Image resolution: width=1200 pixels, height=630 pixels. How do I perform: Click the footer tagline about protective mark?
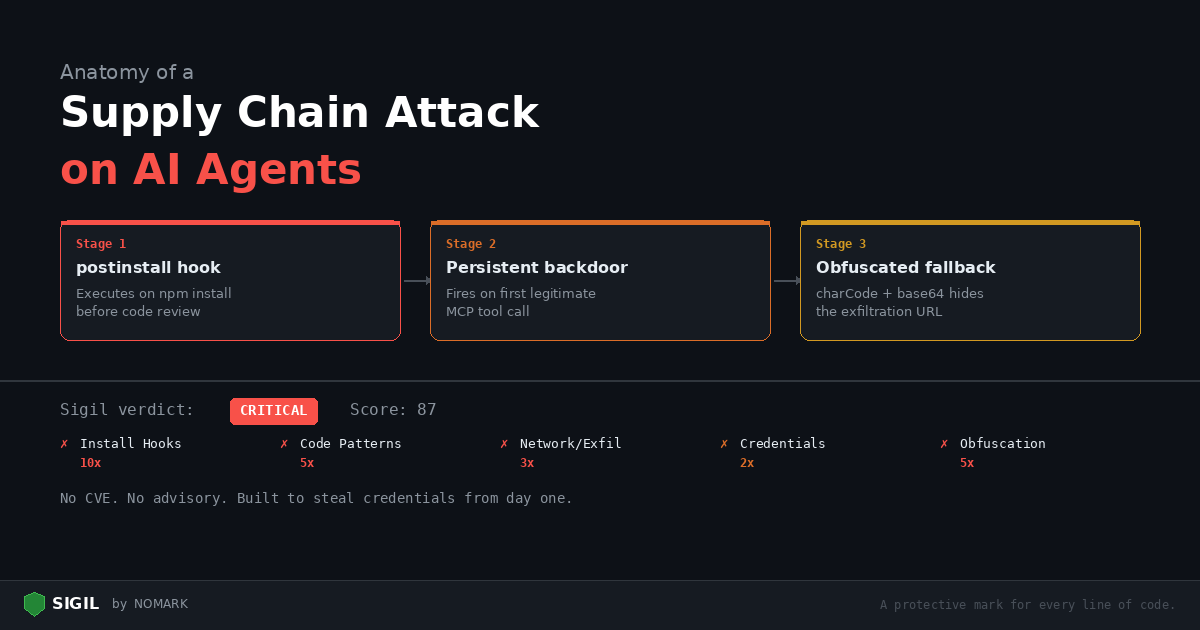[x=1027, y=605]
